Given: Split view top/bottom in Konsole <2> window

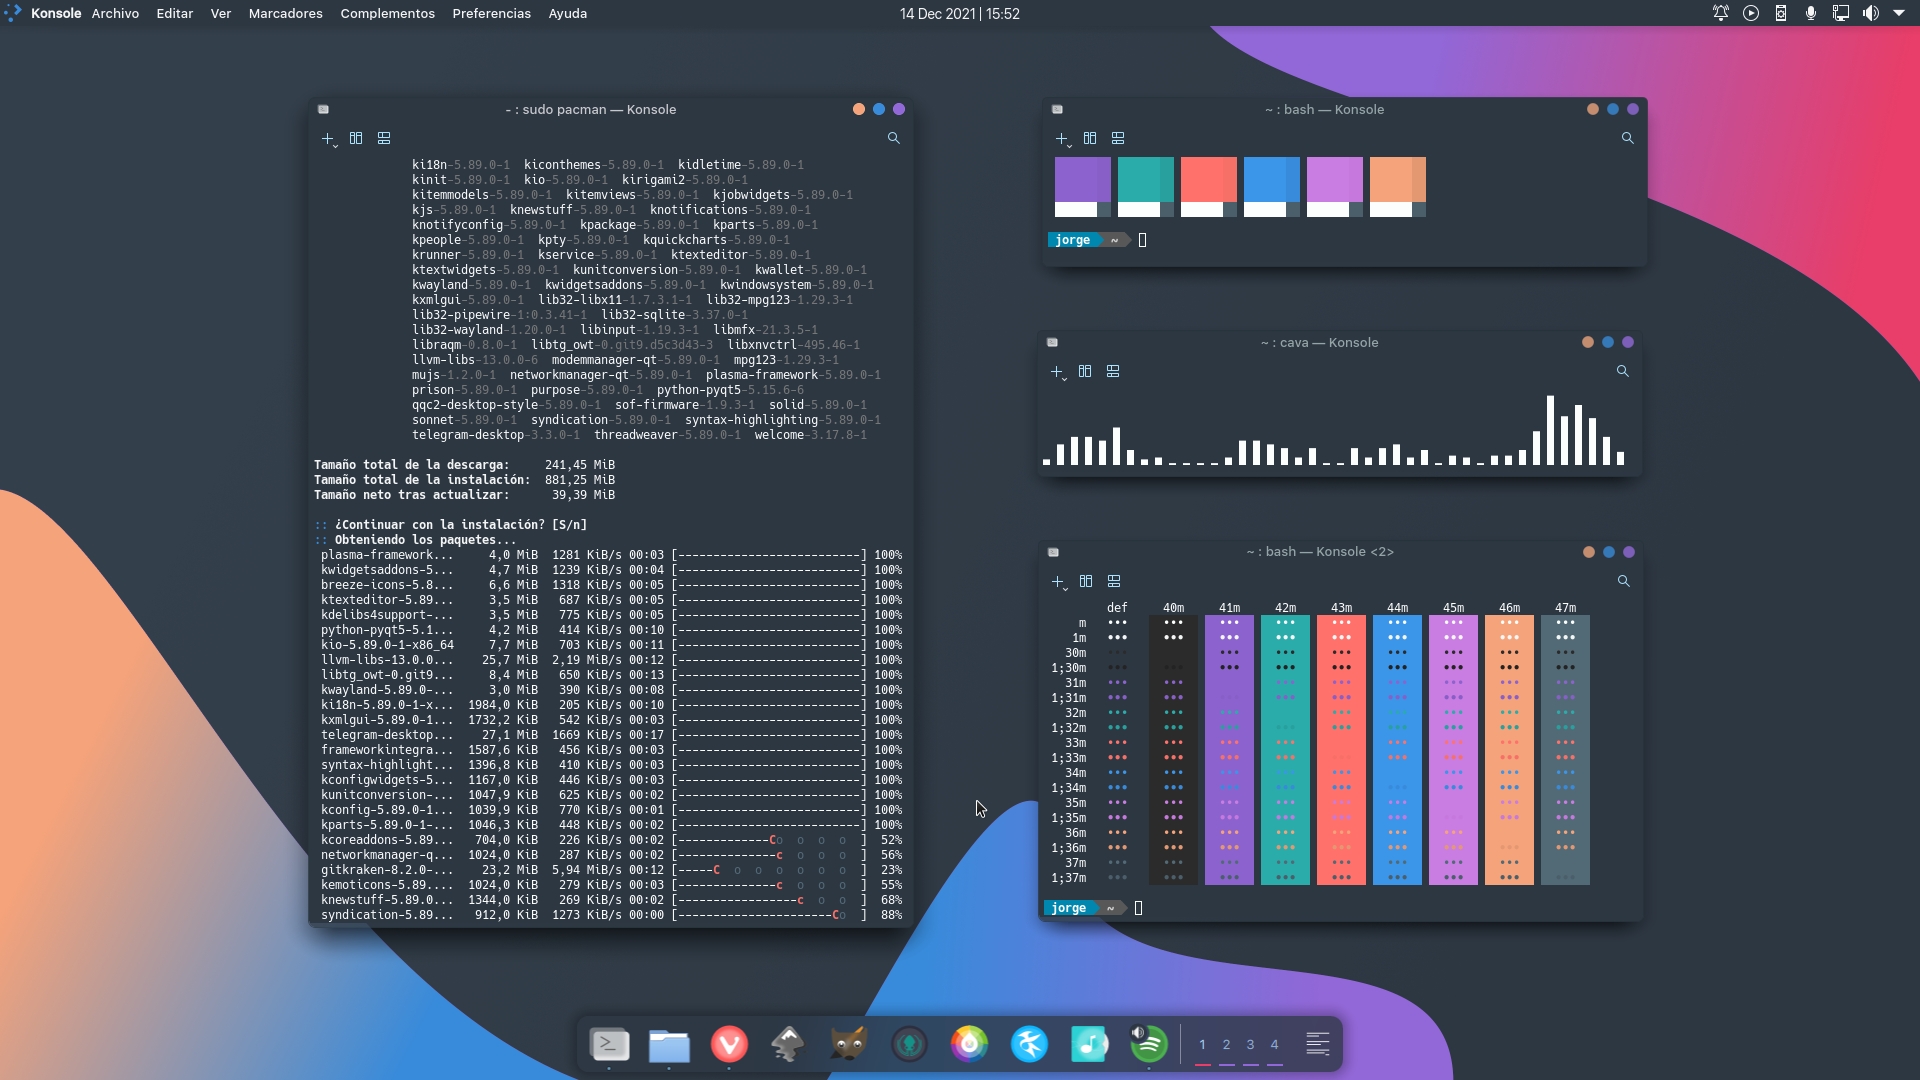Looking at the screenshot, I should point(1114,581).
